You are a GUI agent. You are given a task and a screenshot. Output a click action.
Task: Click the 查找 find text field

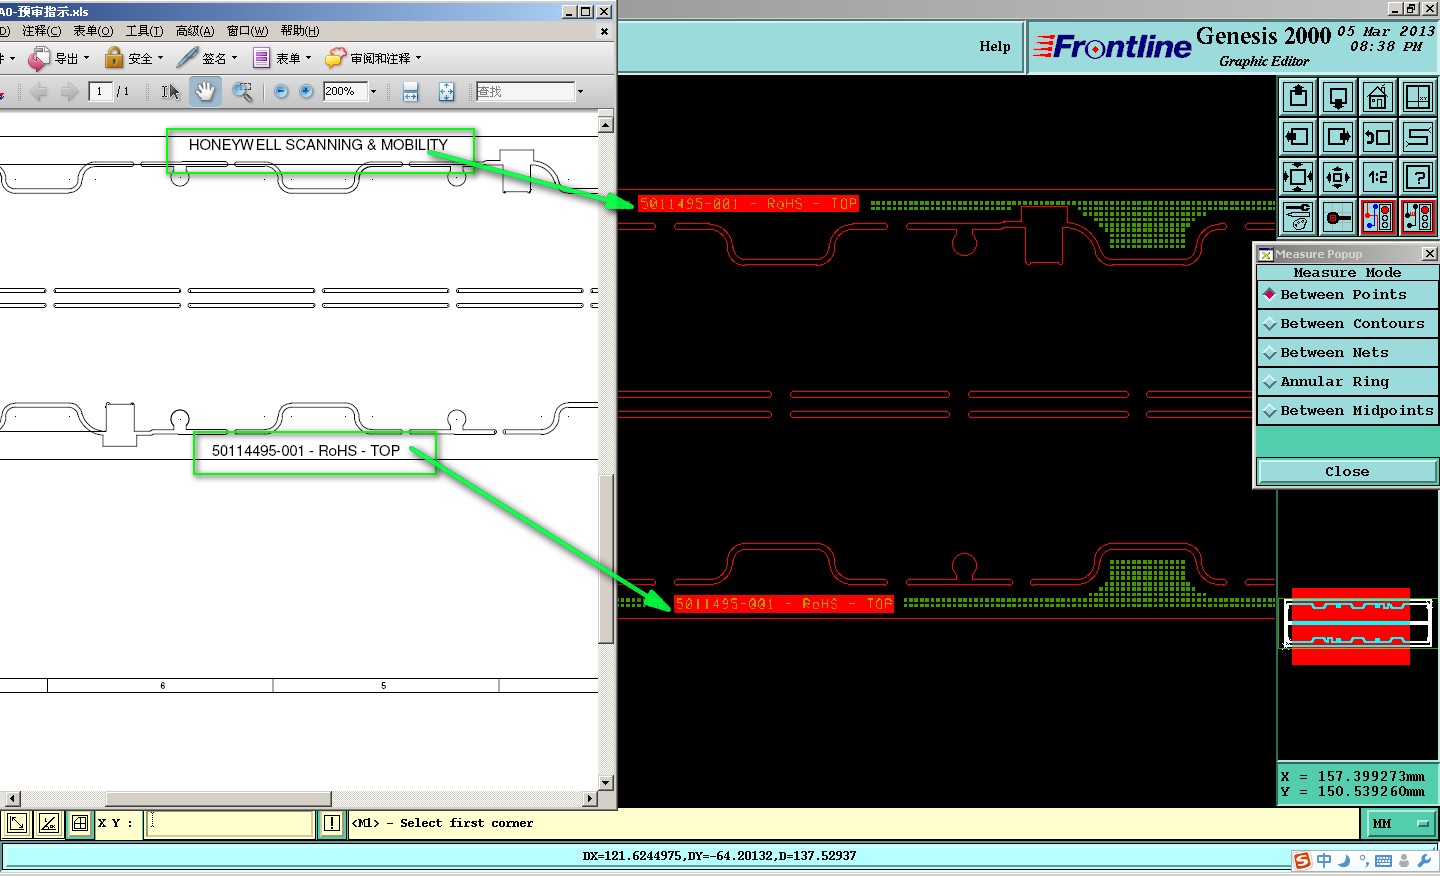pos(525,91)
